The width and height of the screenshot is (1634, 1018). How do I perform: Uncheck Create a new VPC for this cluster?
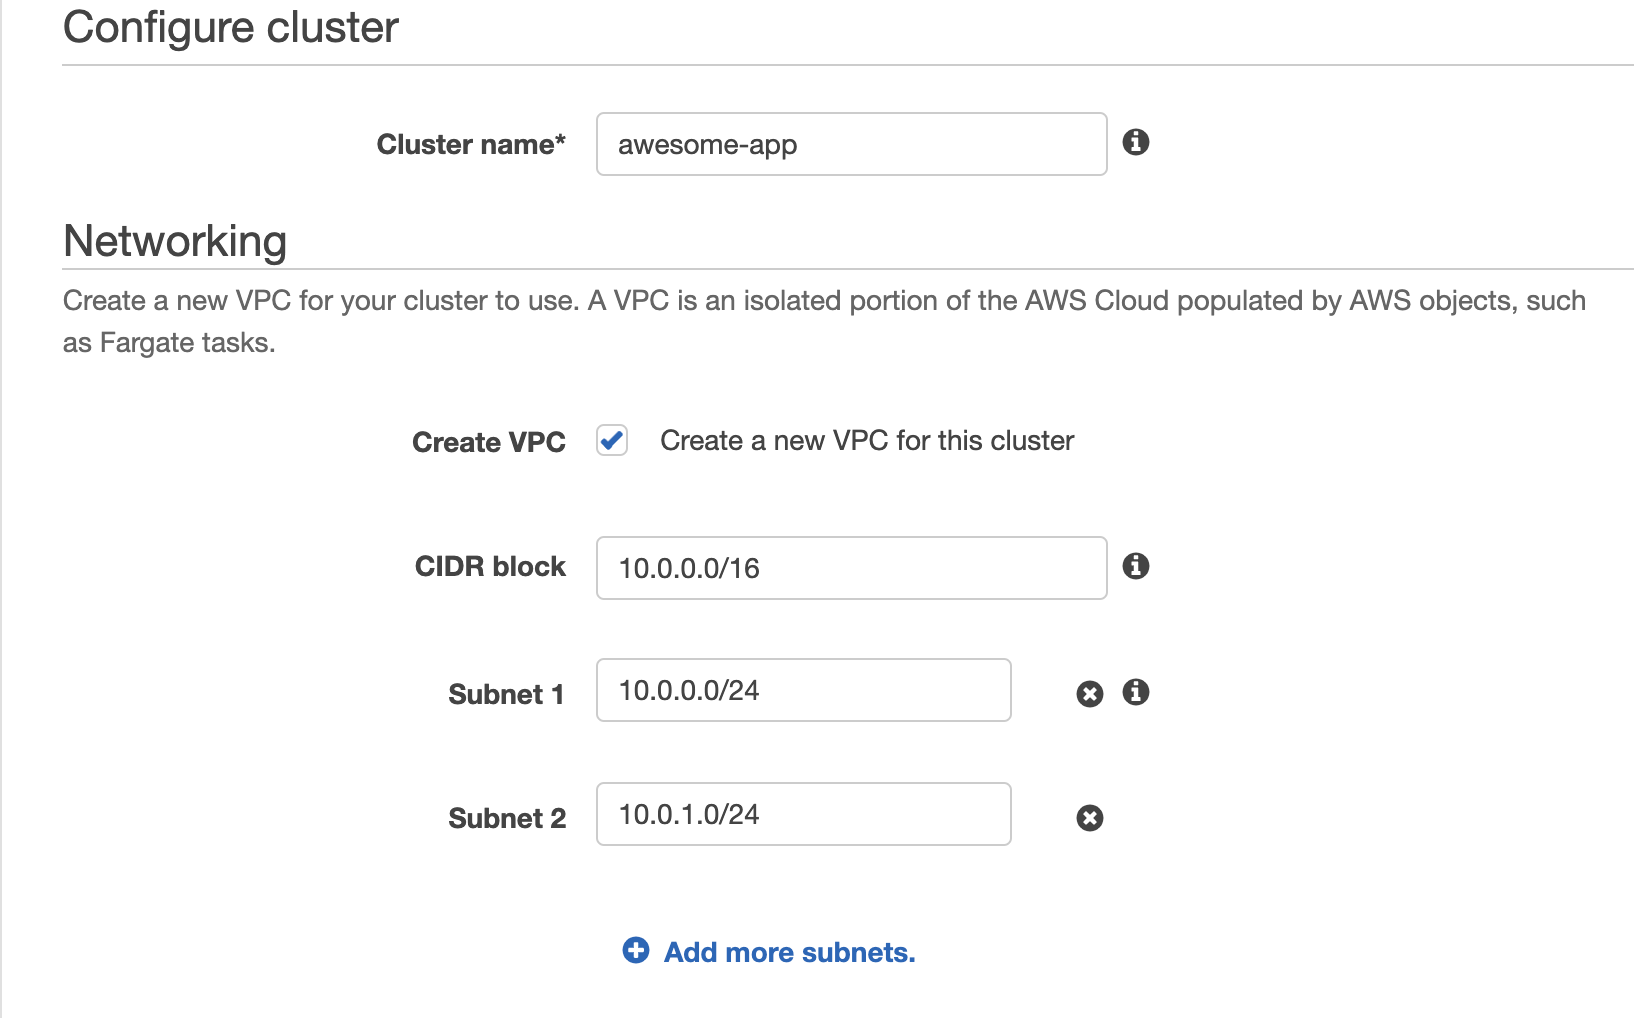(x=611, y=440)
